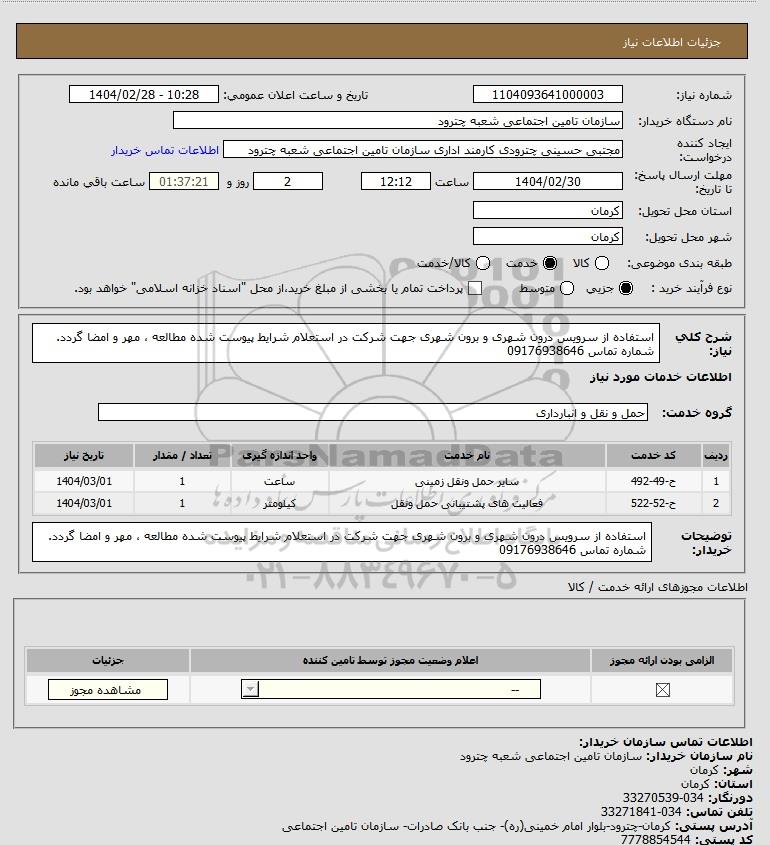Screen dimensions: 770x845
Task: Click the delivery city field کرمان
Action: pyautogui.click(x=547, y=236)
